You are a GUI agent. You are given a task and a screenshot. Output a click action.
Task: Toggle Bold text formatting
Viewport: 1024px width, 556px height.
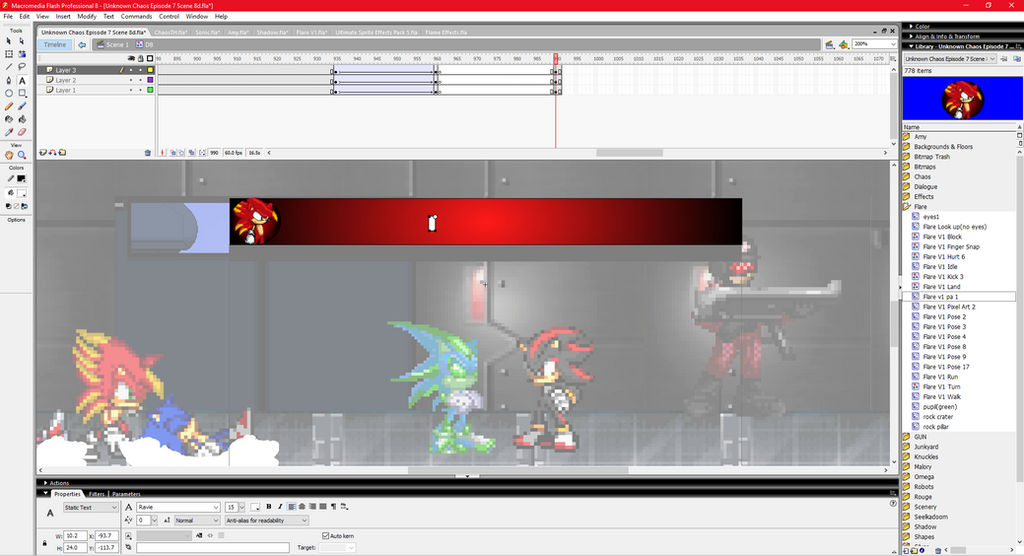click(x=268, y=507)
